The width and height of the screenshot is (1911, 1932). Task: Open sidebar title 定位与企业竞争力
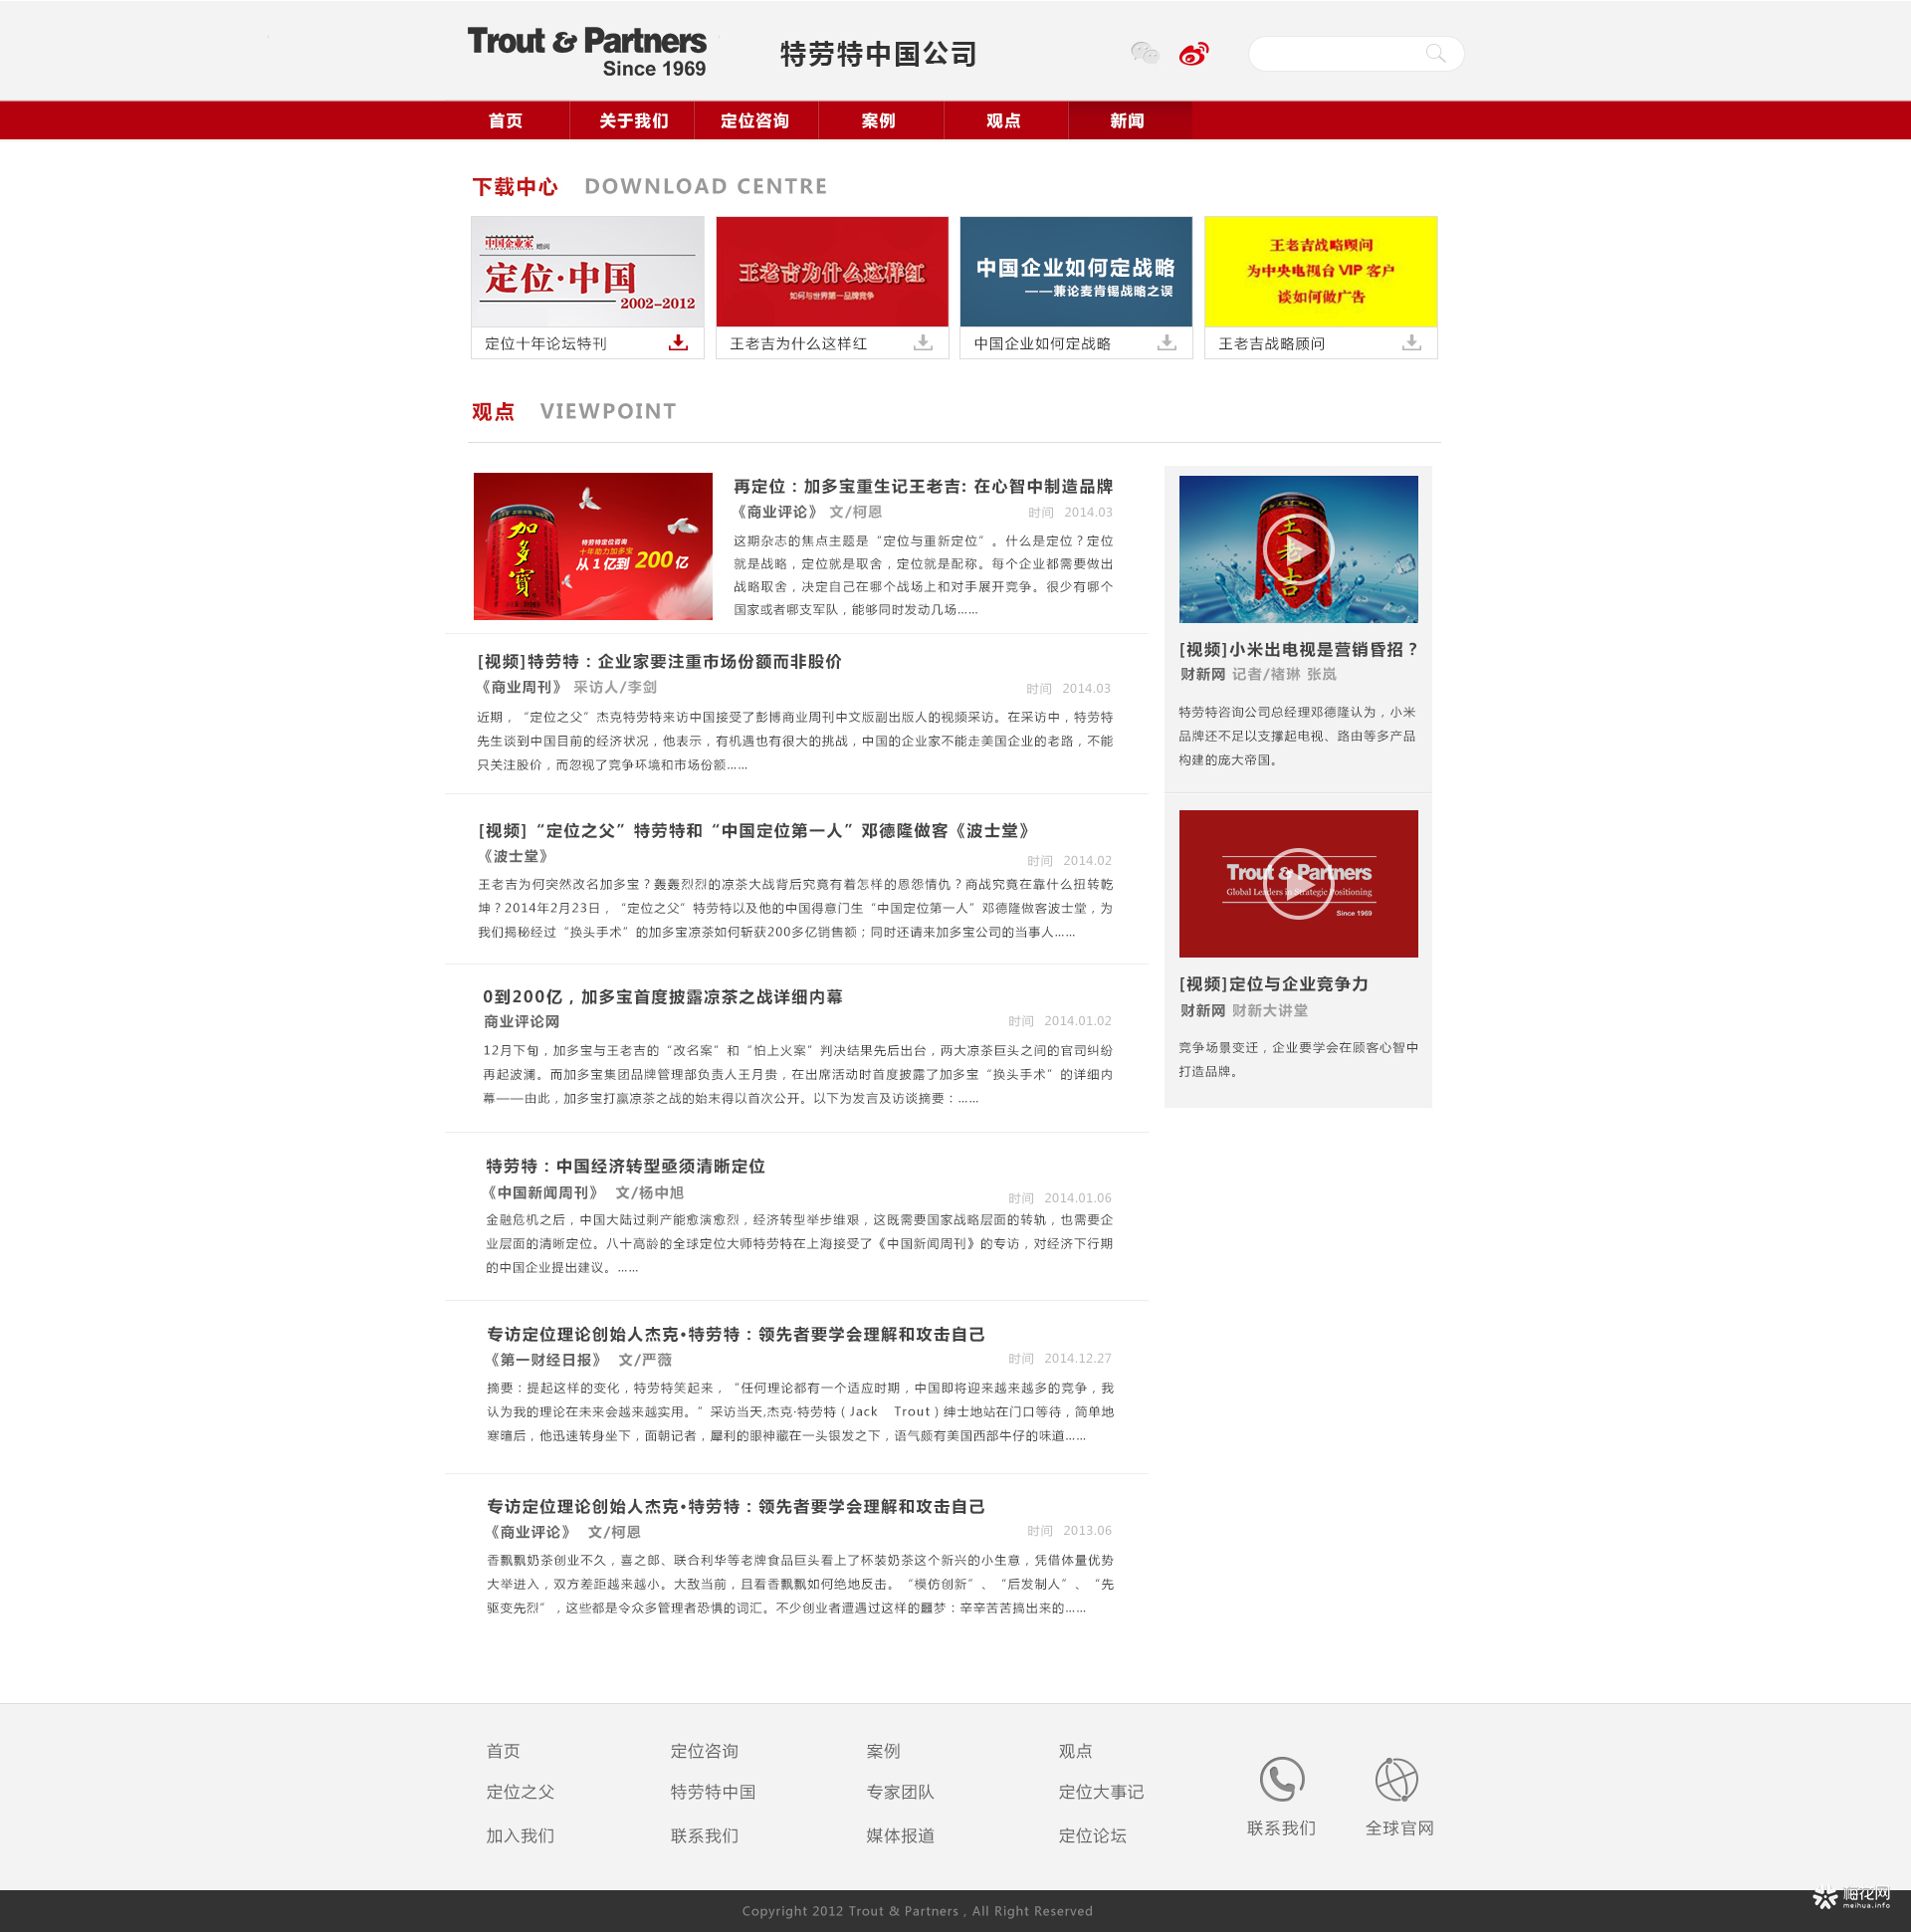pos(1274,984)
